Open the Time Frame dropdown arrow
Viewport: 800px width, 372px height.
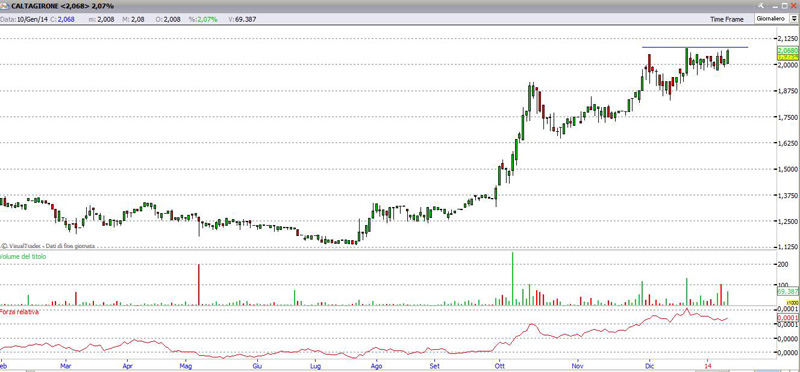(794, 19)
